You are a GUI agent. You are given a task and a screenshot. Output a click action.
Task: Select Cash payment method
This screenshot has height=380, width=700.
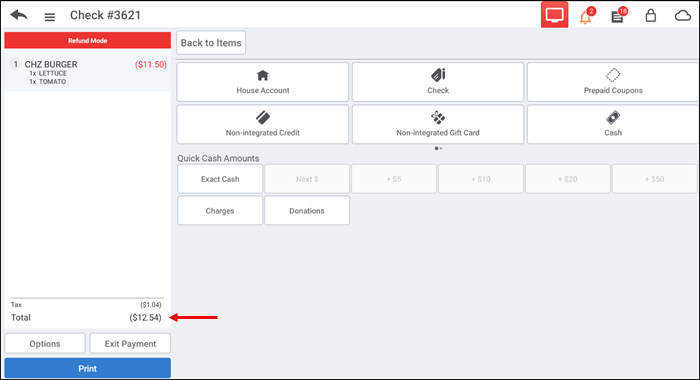[x=613, y=125]
